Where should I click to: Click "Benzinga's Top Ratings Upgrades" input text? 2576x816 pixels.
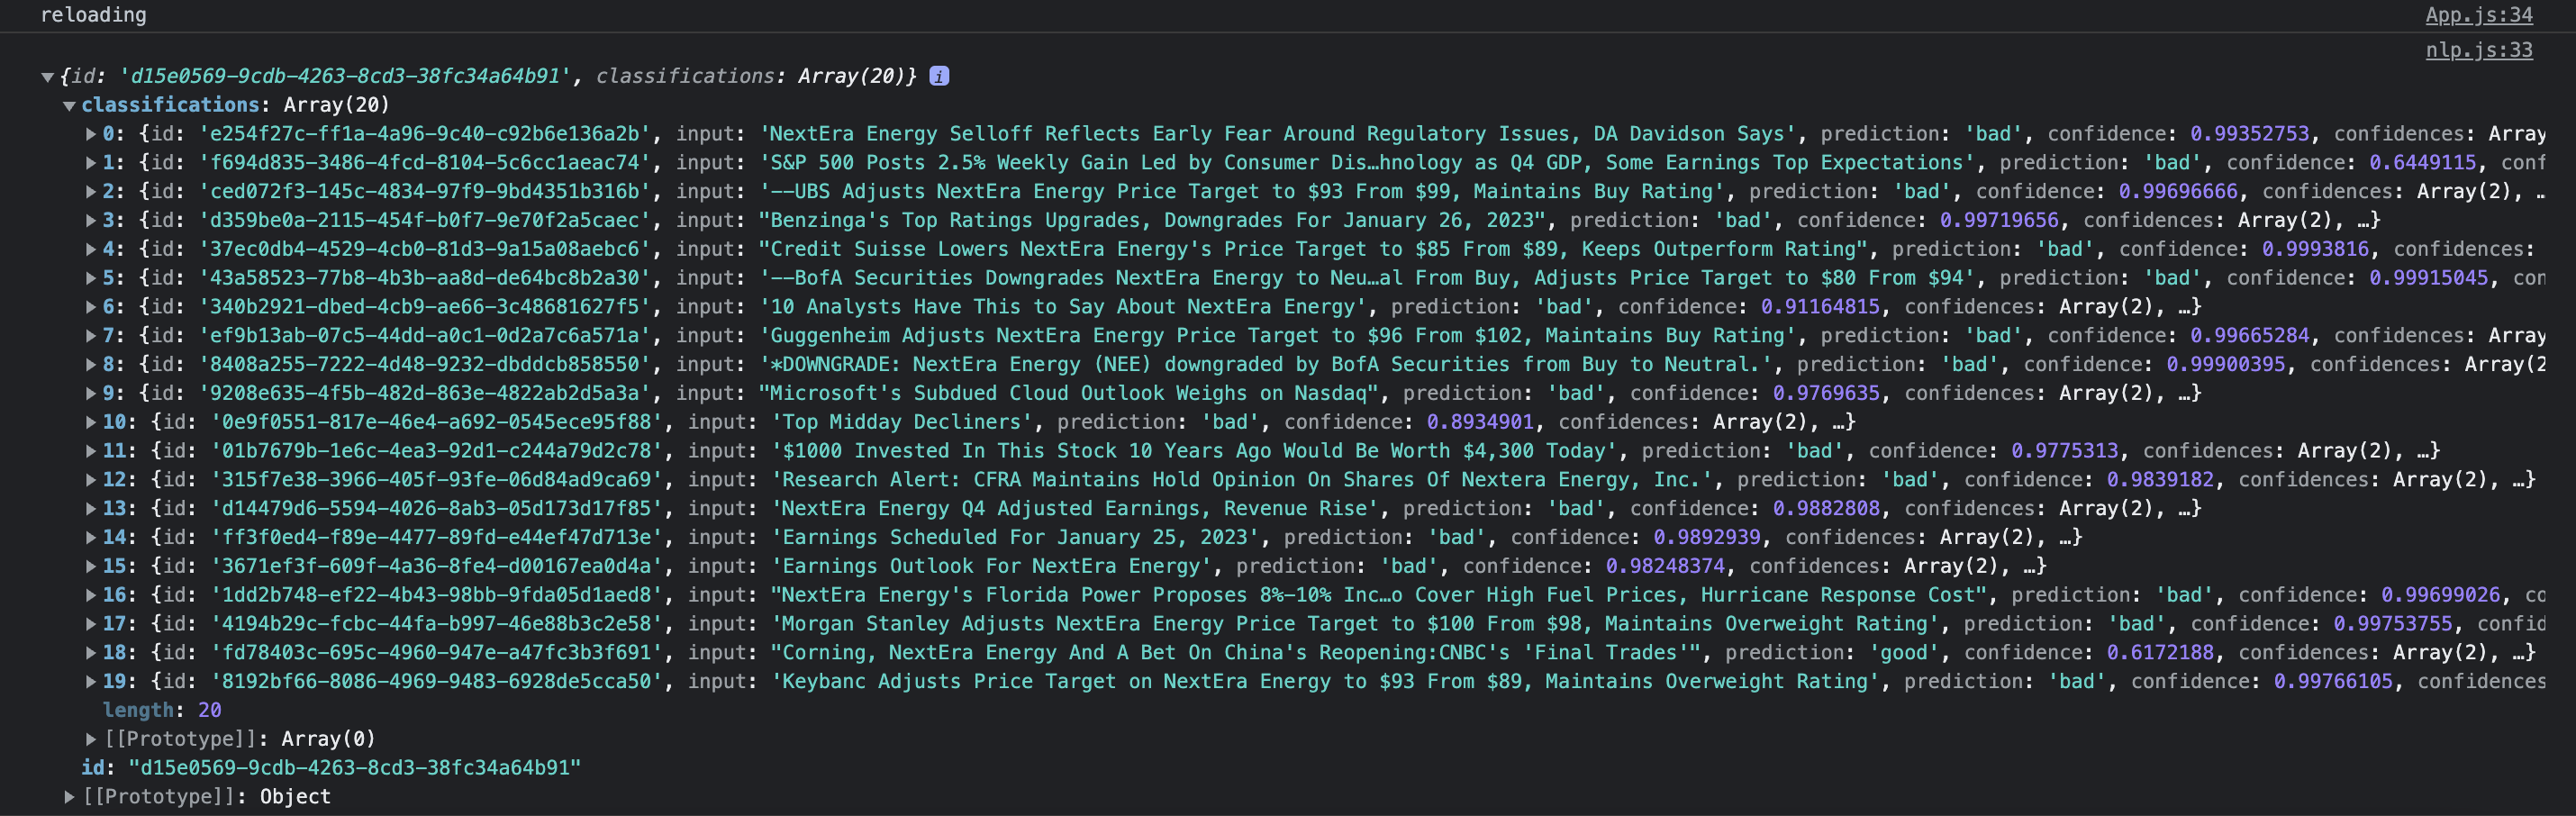(x=1153, y=220)
